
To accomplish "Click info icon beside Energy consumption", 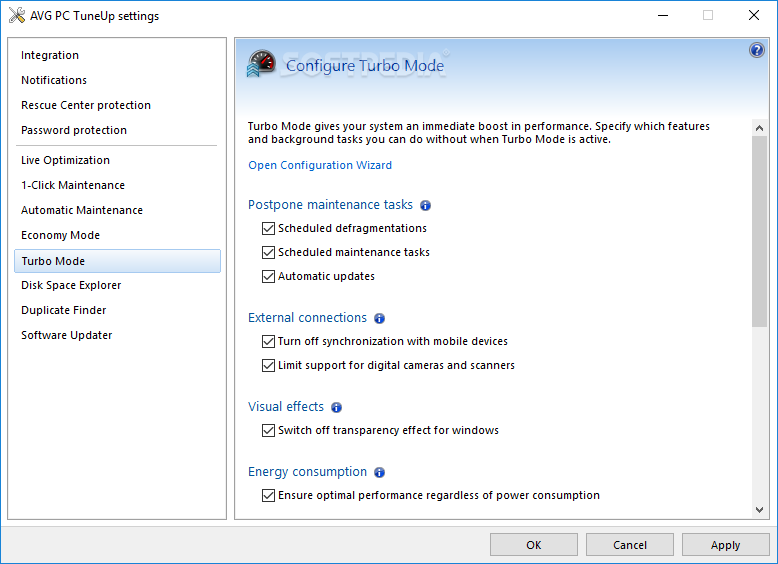I will click(x=380, y=472).
